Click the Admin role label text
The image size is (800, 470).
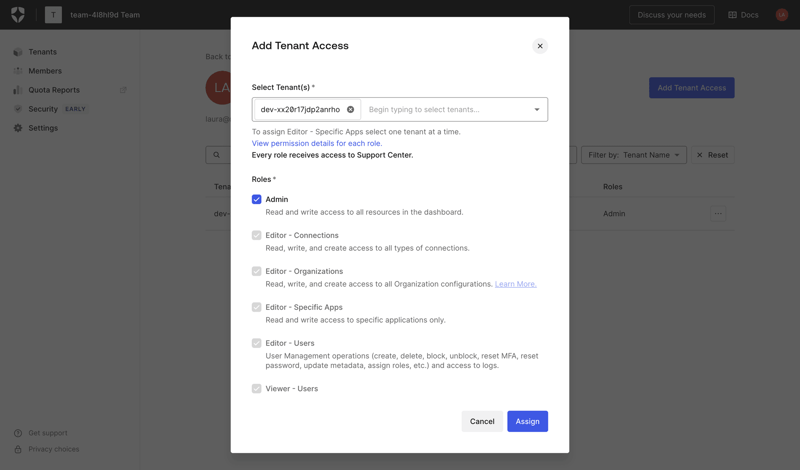[277, 200]
